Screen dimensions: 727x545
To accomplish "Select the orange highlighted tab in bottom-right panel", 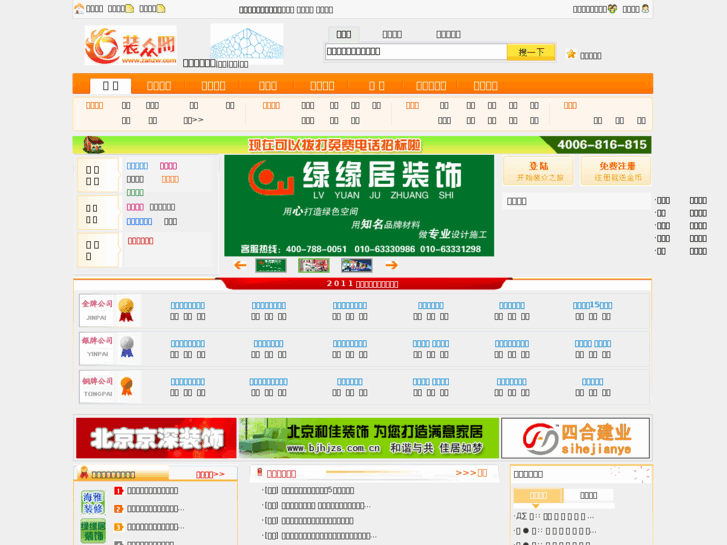I will pos(538,495).
